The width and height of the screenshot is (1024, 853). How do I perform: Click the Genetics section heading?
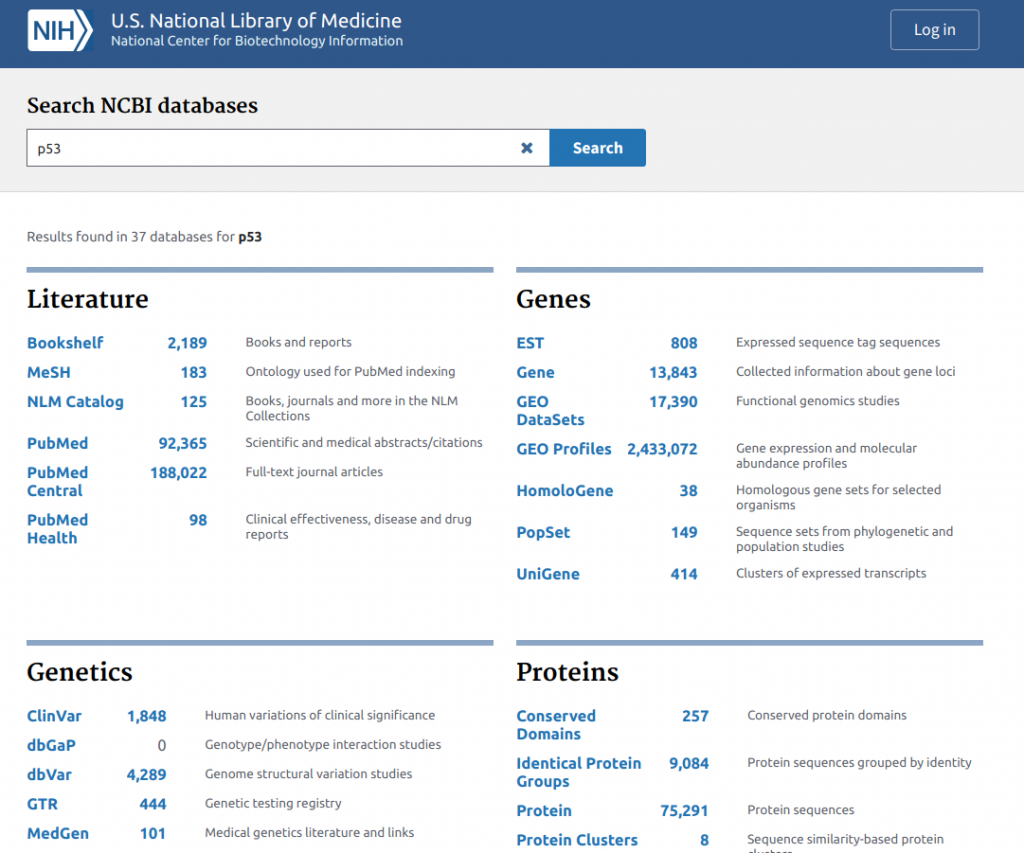click(80, 672)
